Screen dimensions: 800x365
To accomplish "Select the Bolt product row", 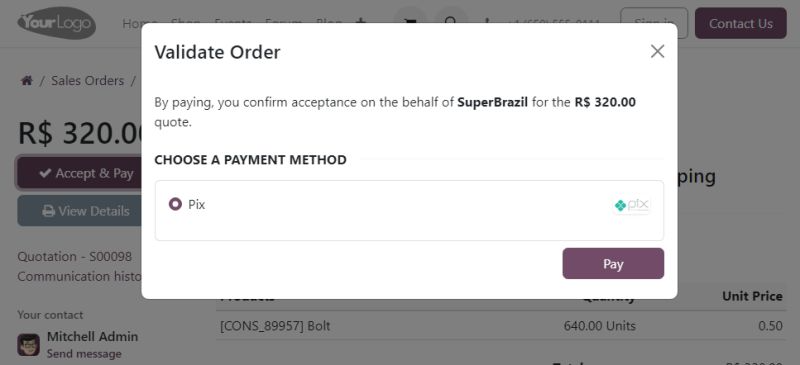I will [x=501, y=326].
